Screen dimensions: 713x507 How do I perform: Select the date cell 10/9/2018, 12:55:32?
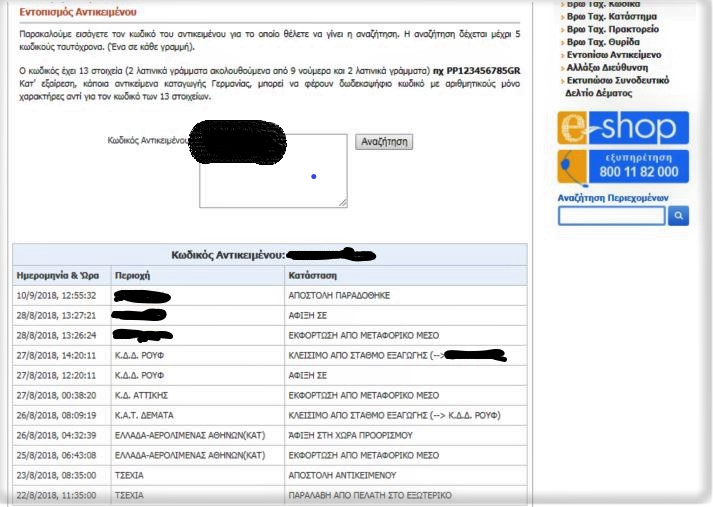tap(56, 296)
